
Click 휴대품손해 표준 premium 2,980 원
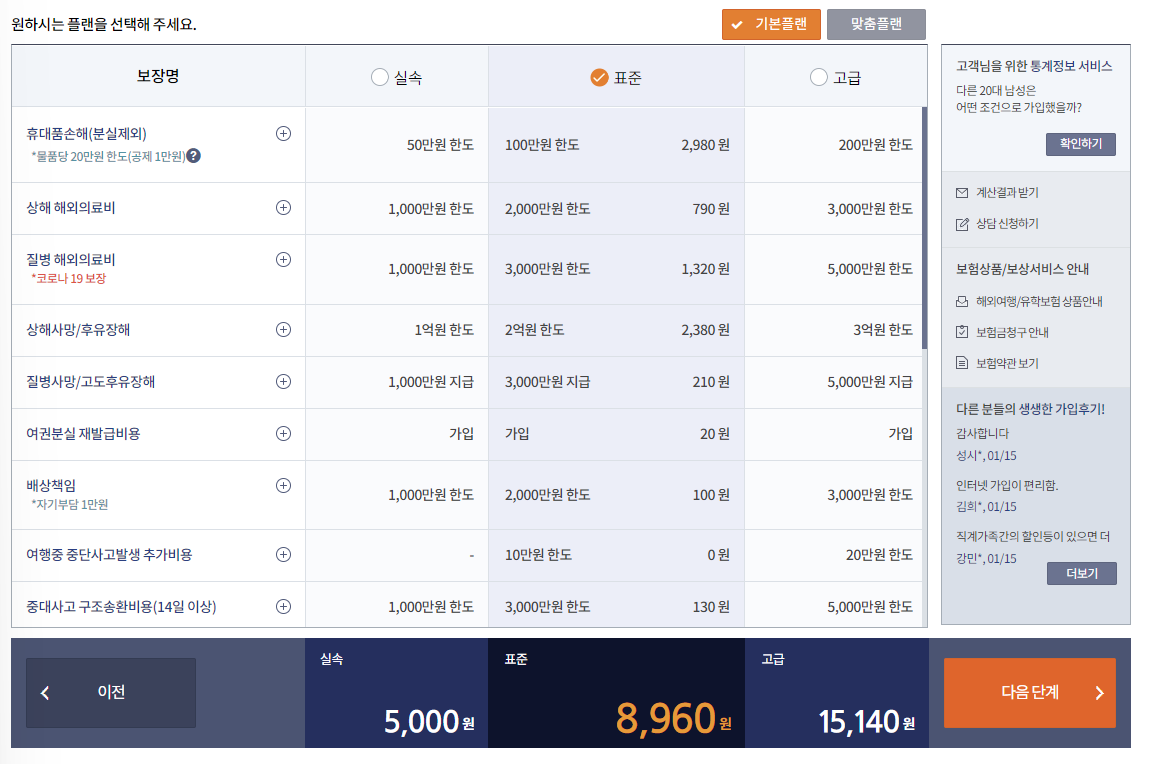click(705, 145)
